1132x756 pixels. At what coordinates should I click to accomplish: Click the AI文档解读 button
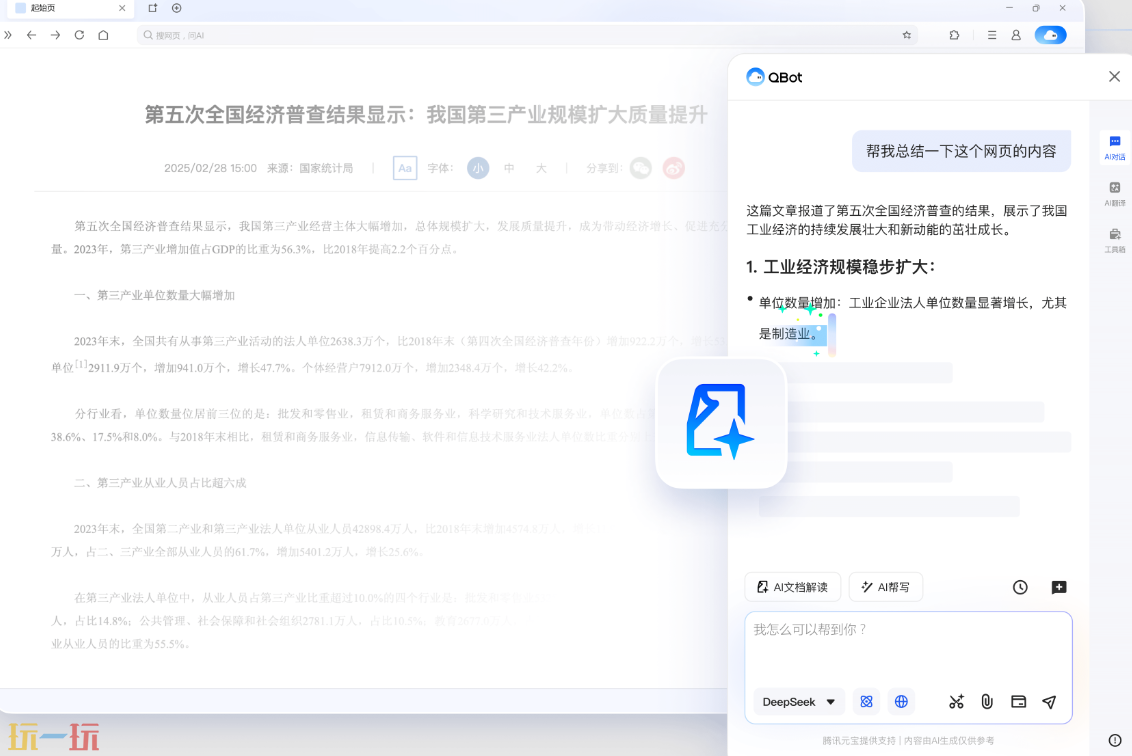(x=792, y=587)
